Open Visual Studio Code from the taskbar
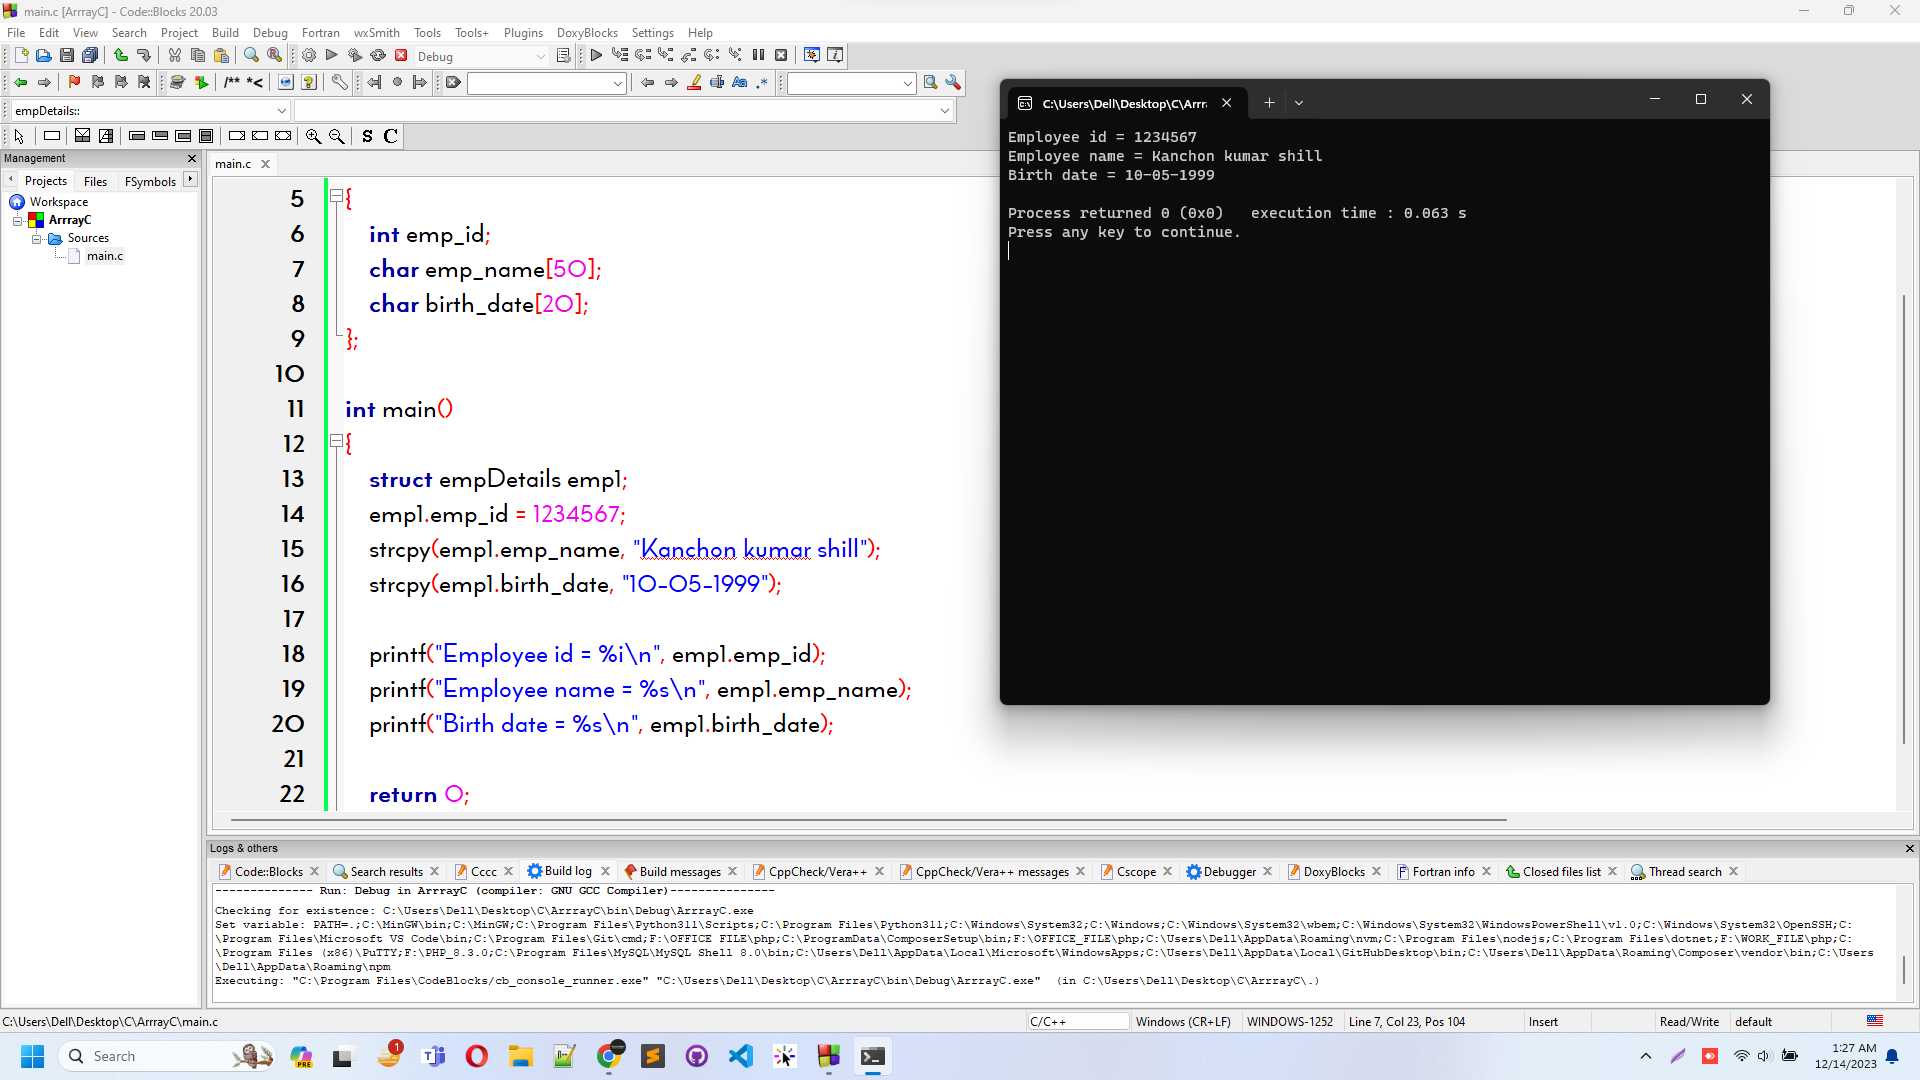Viewport: 1920px width, 1080px height. [x=741, y=1056]
